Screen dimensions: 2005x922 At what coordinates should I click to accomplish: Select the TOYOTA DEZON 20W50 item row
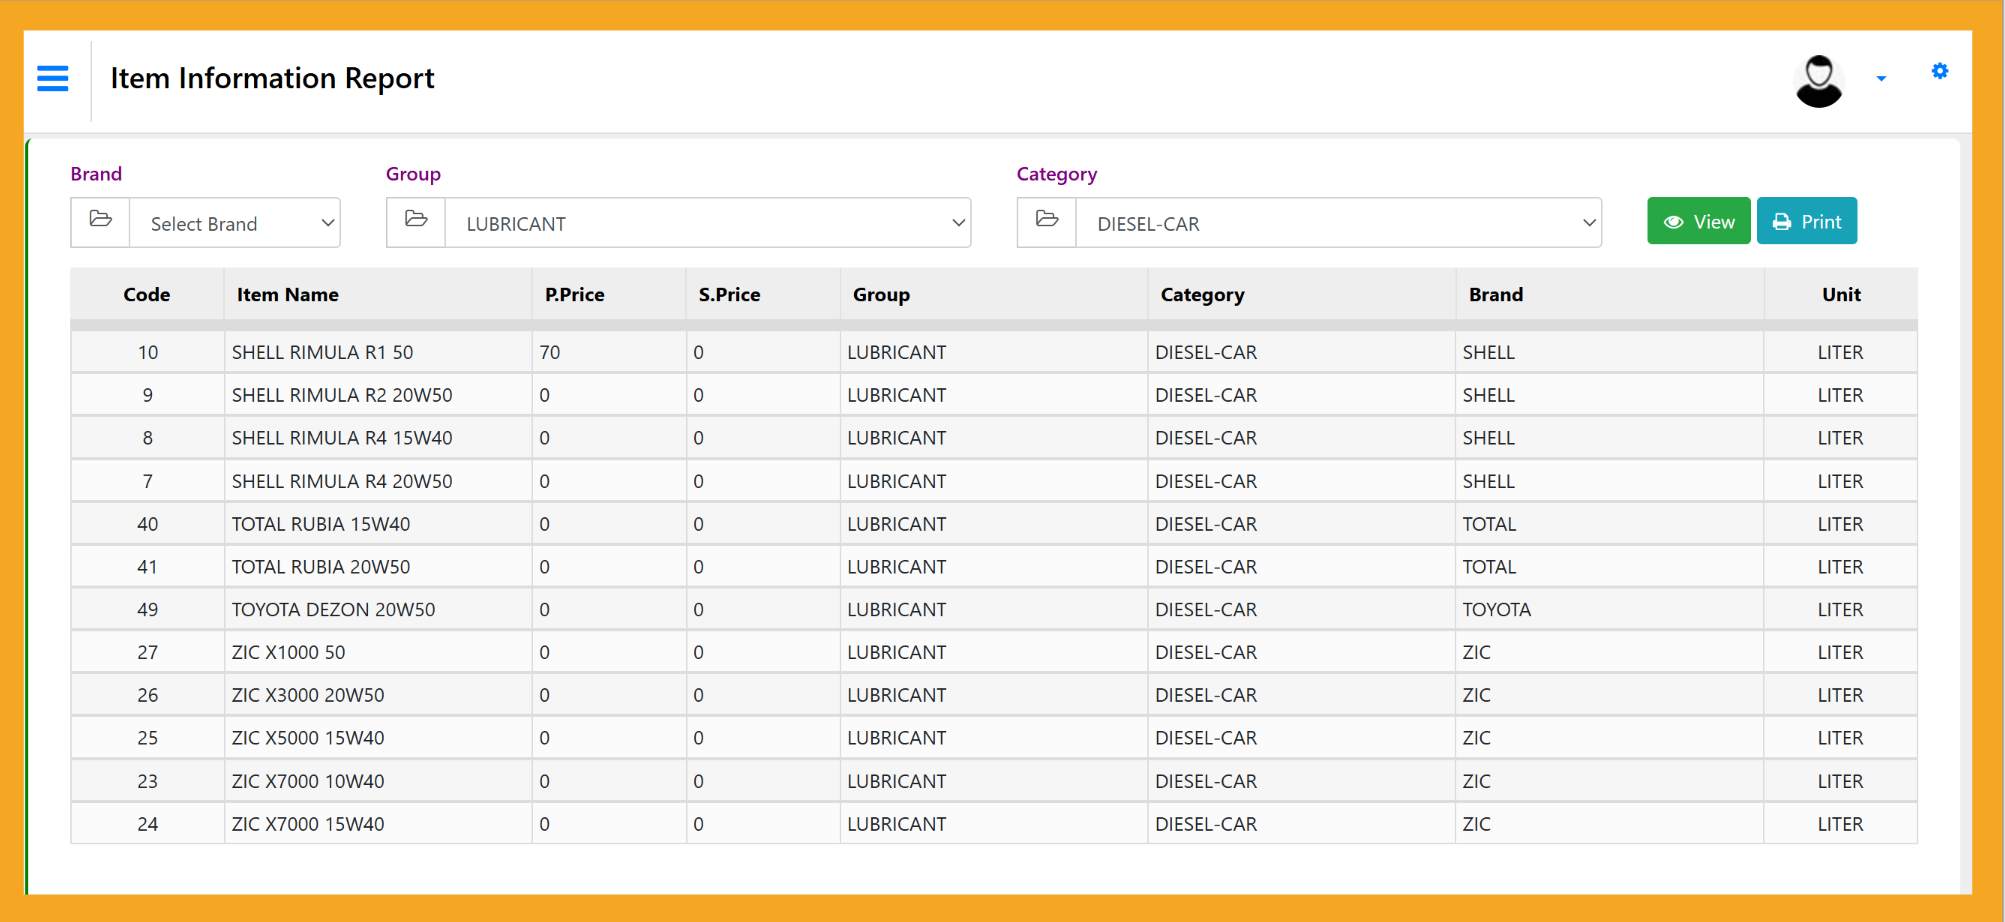coord(333,610)
